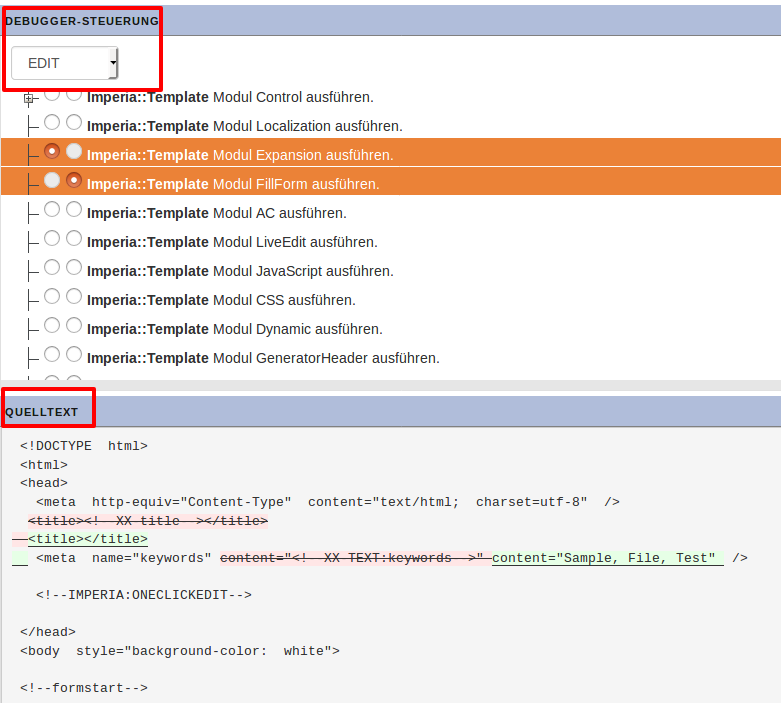Select first radio button of LiveEdit row
Screen dimensions: 781x703
pos(52,238)
